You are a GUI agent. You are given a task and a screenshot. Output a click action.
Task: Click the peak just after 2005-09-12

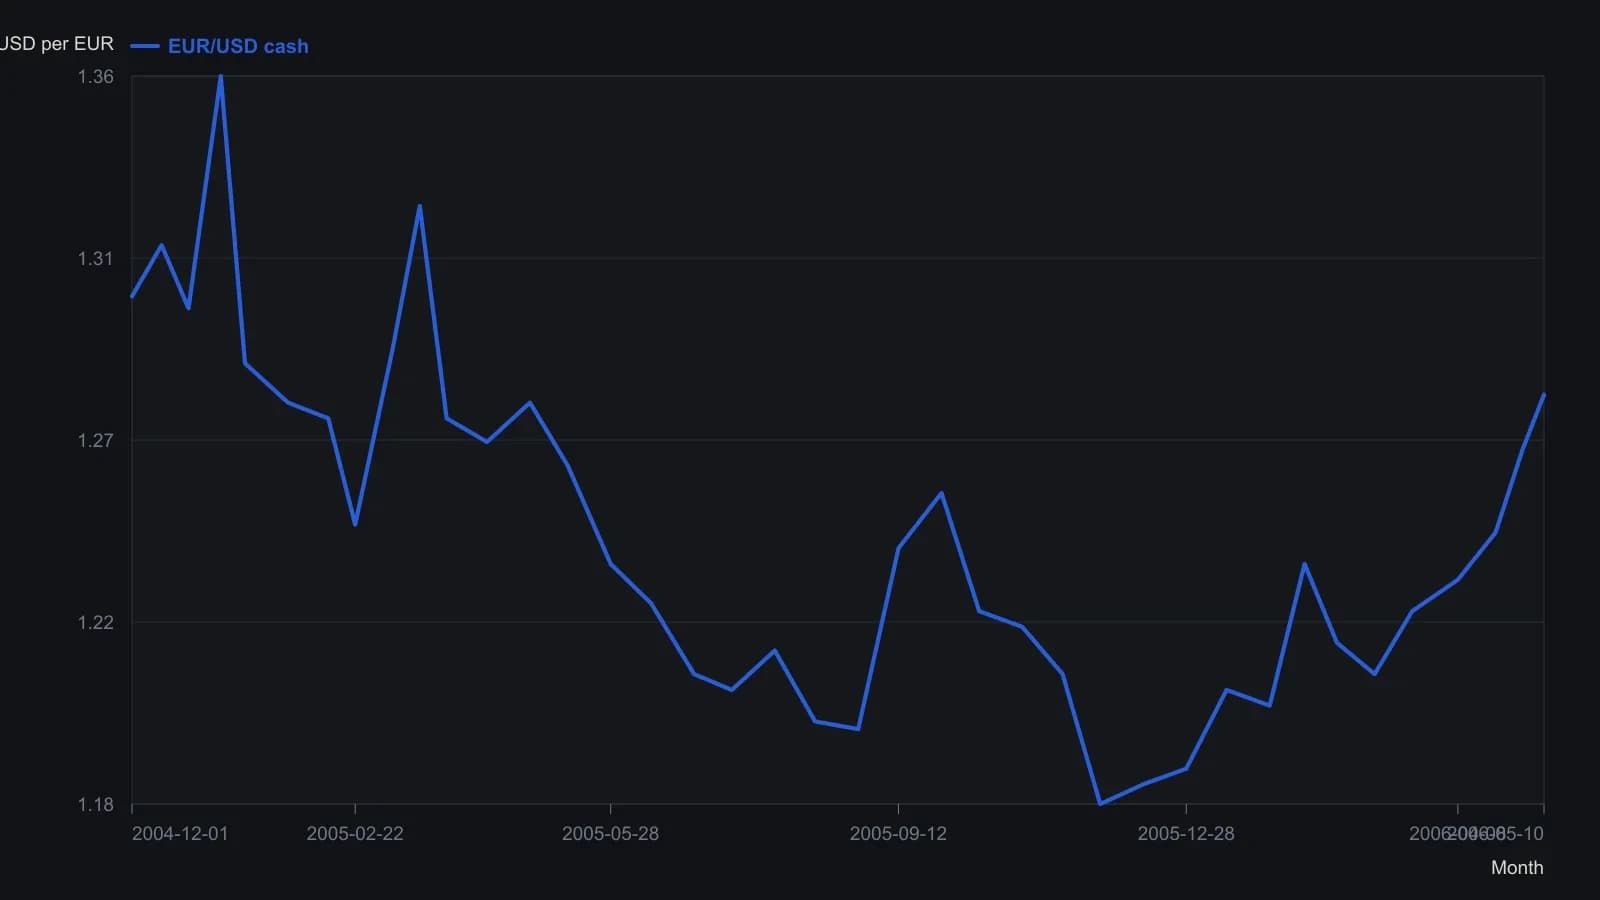(x=941, y=493)
